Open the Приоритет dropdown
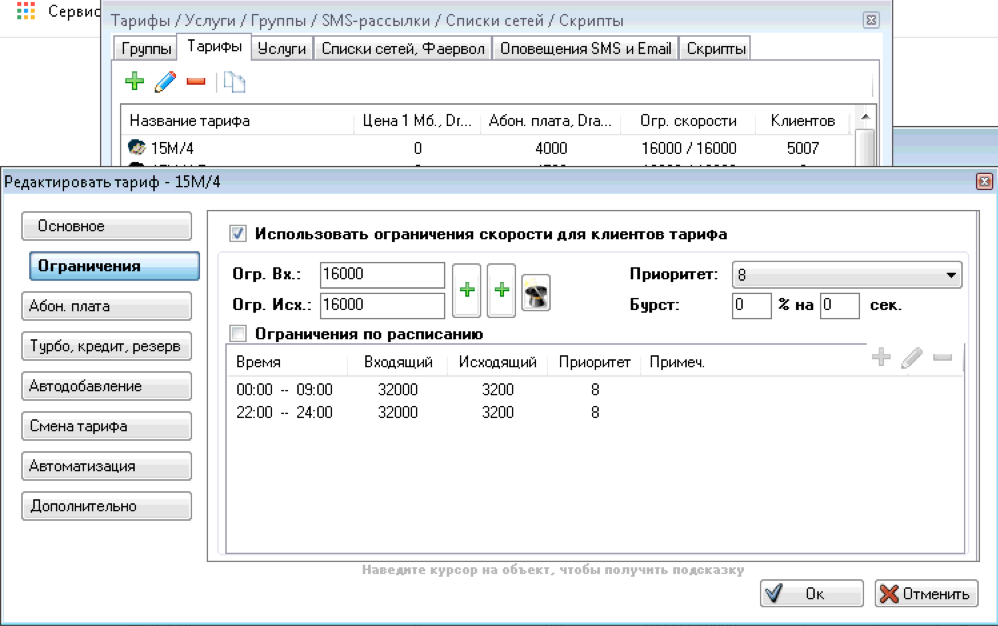Viewport: 998px width, 626px height. coord(847,275)
